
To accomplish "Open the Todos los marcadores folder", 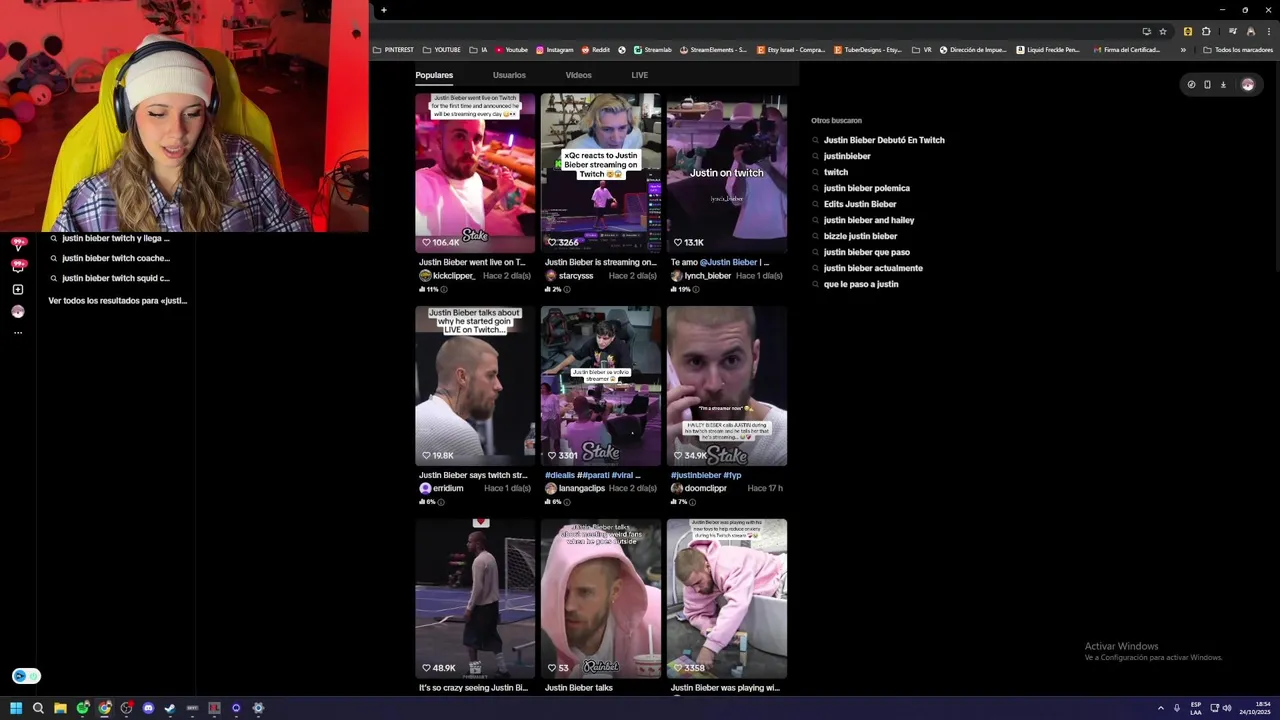I will [x=1237, y=50].
